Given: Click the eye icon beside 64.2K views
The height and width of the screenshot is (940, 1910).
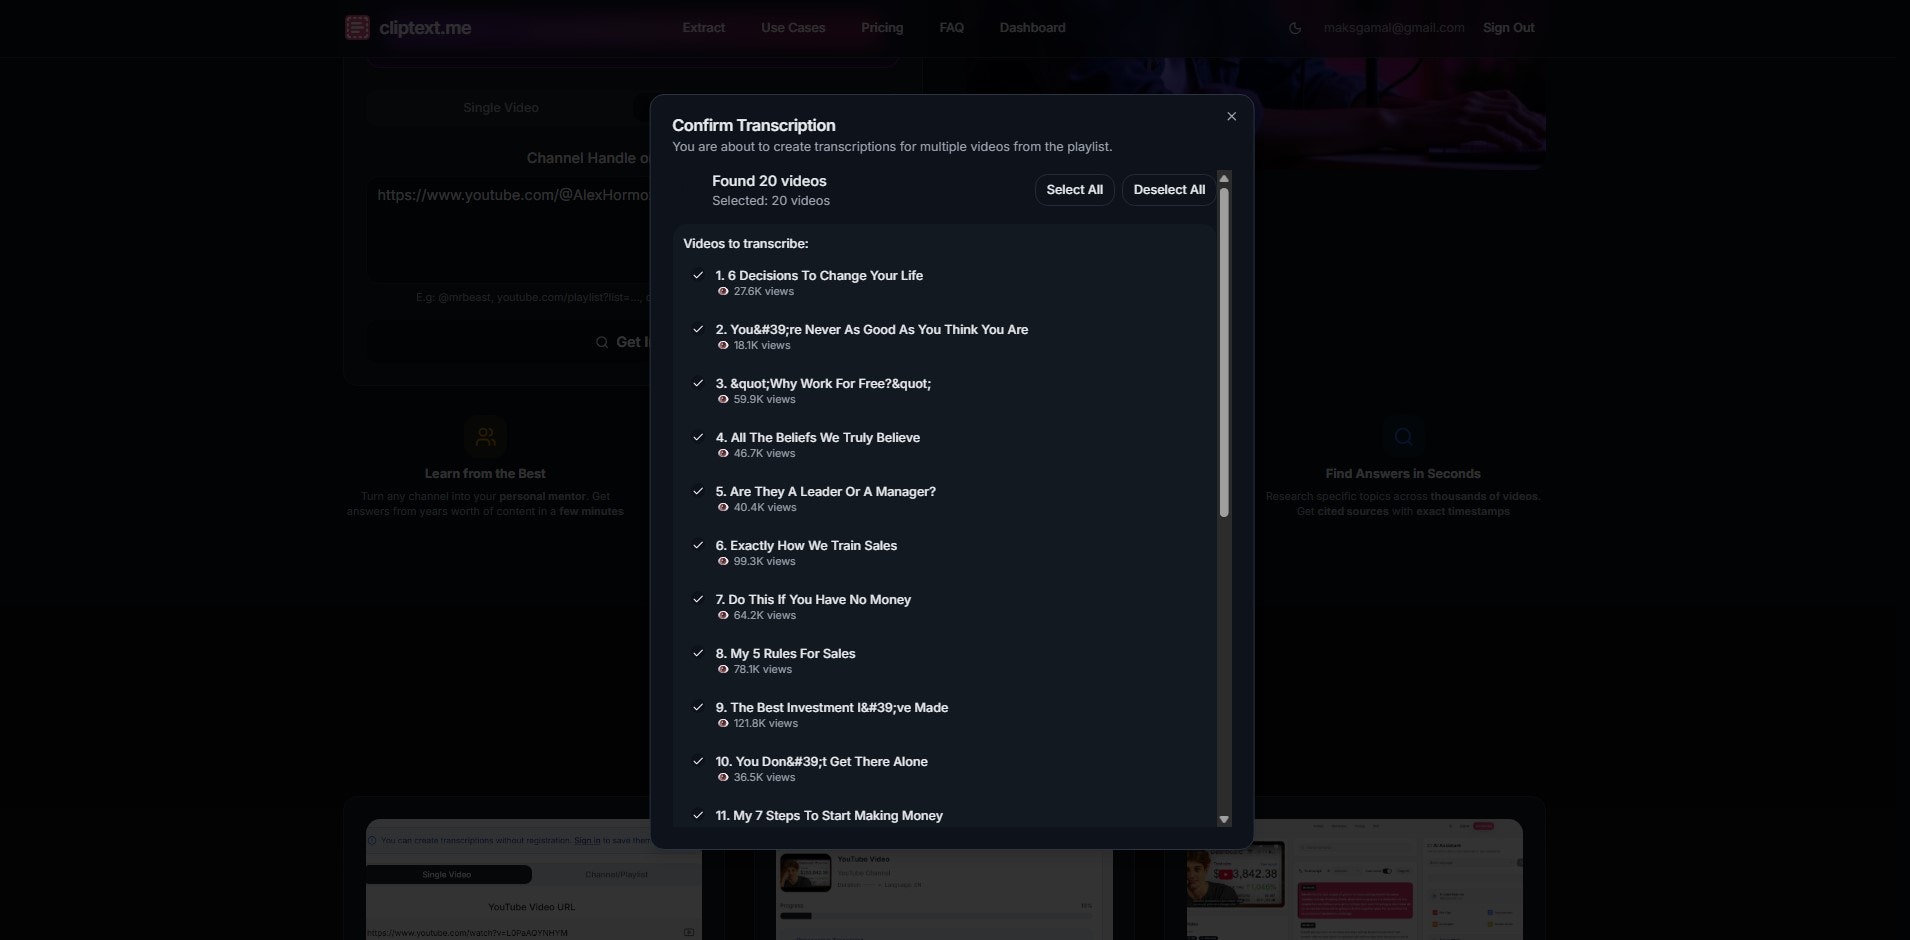Looking at the screenshot, I should click(x=723, y=616).
